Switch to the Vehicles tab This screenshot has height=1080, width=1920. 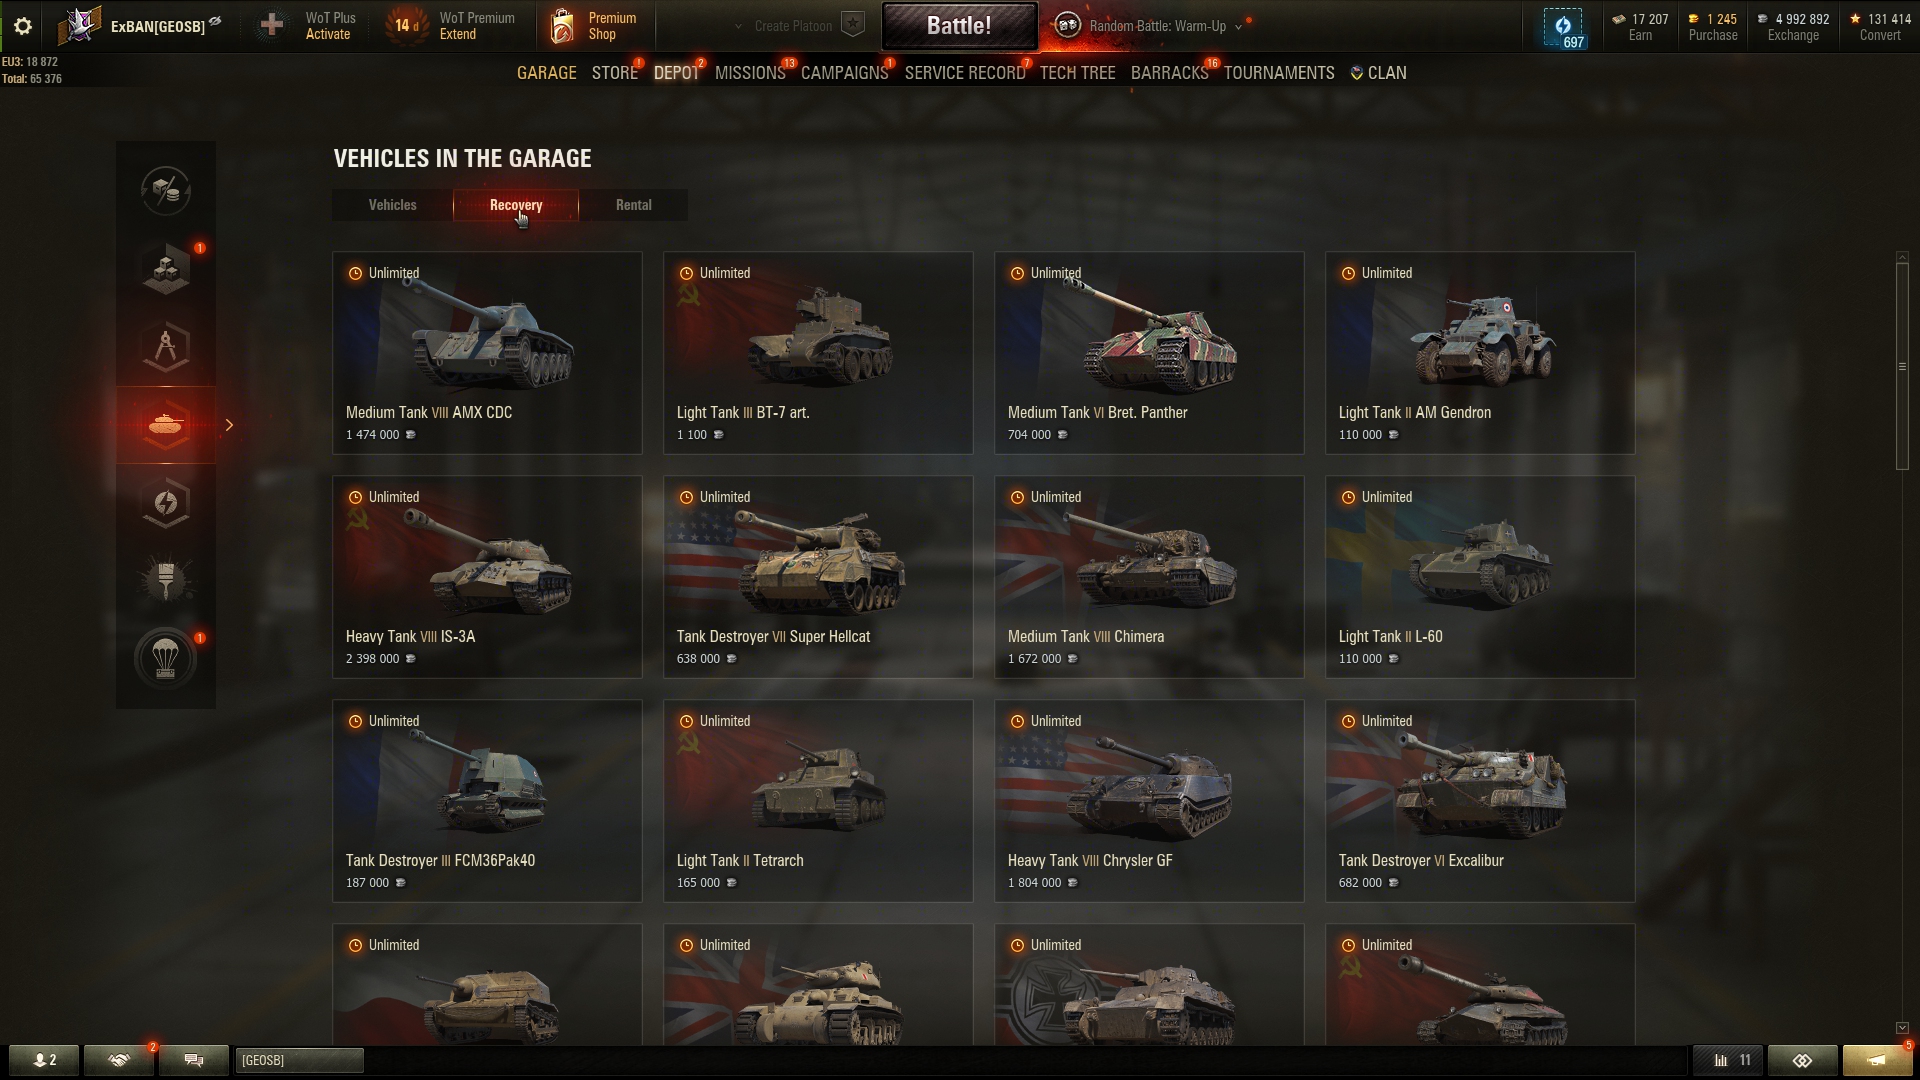point(392,205)
